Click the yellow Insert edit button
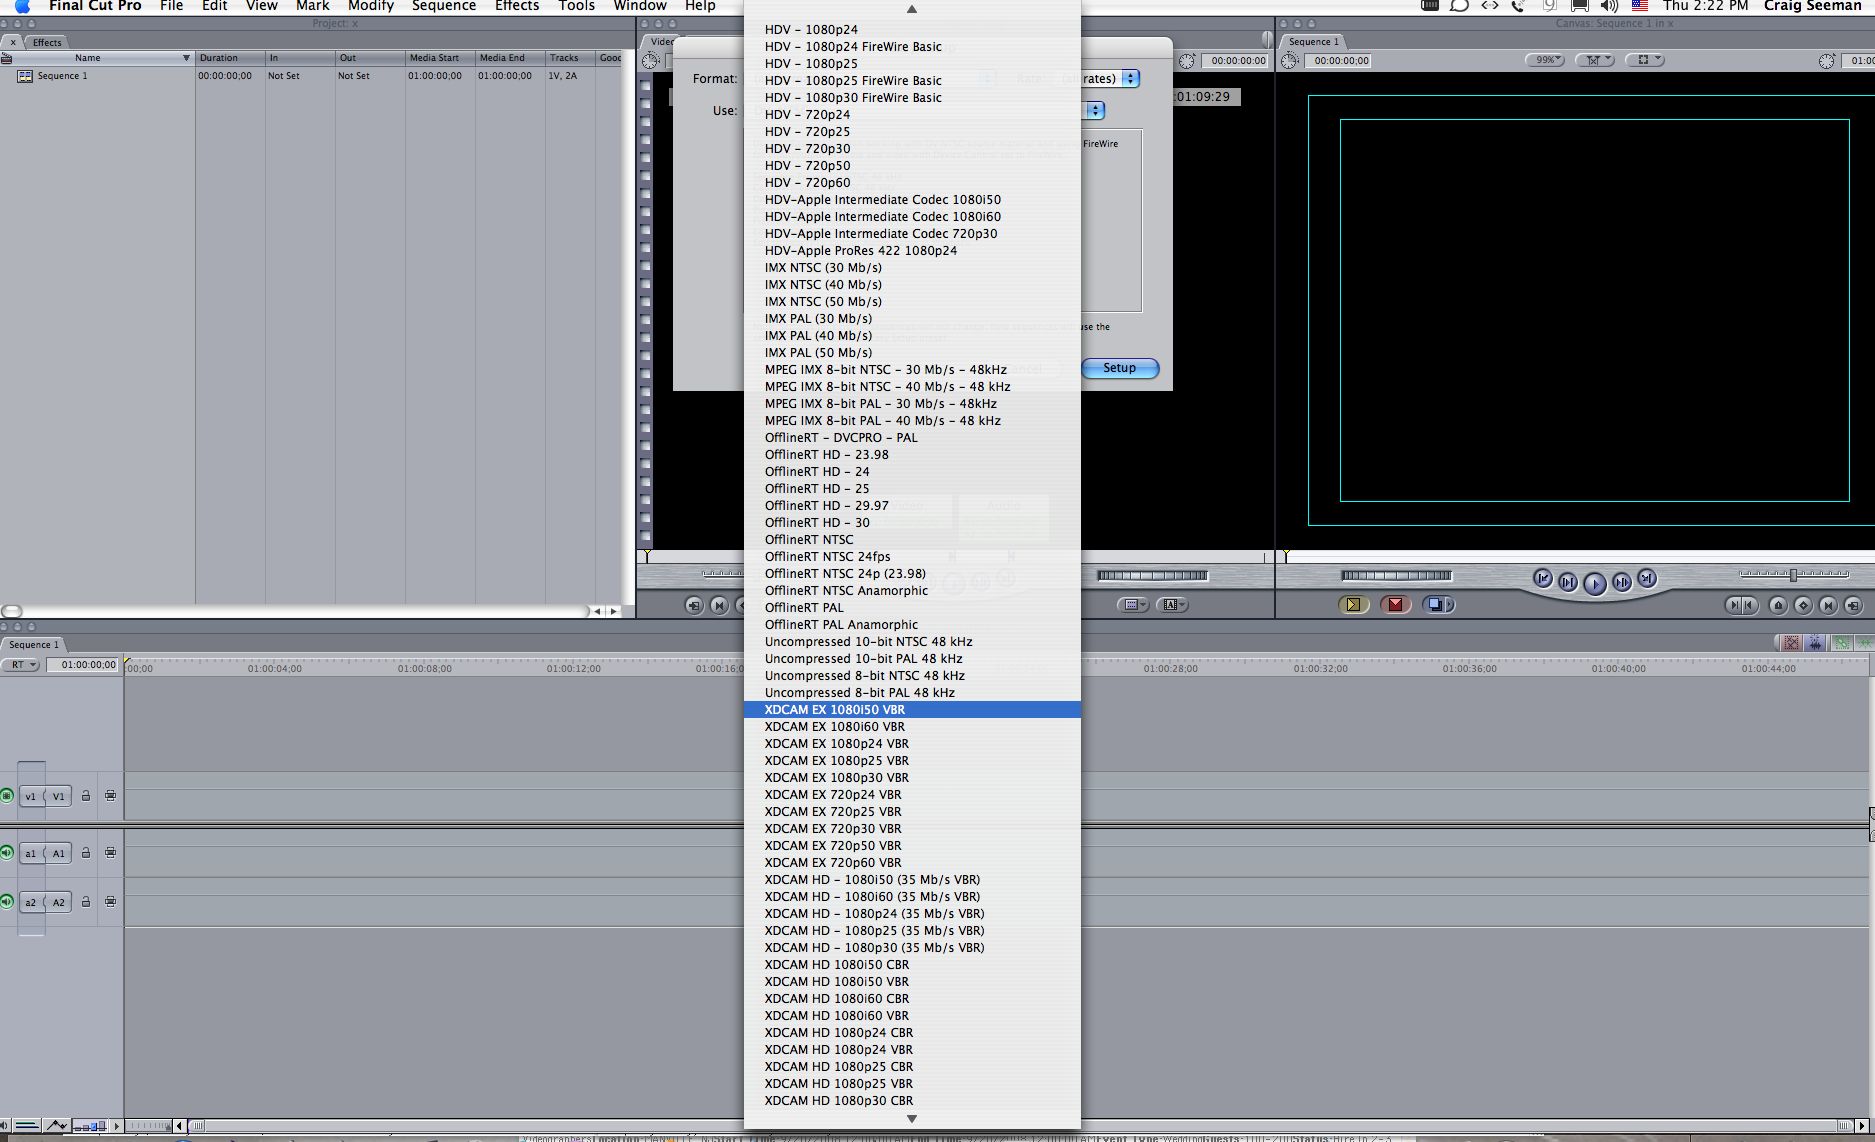Viewport: 1875px width, 1142px height. coord(1353,604)
